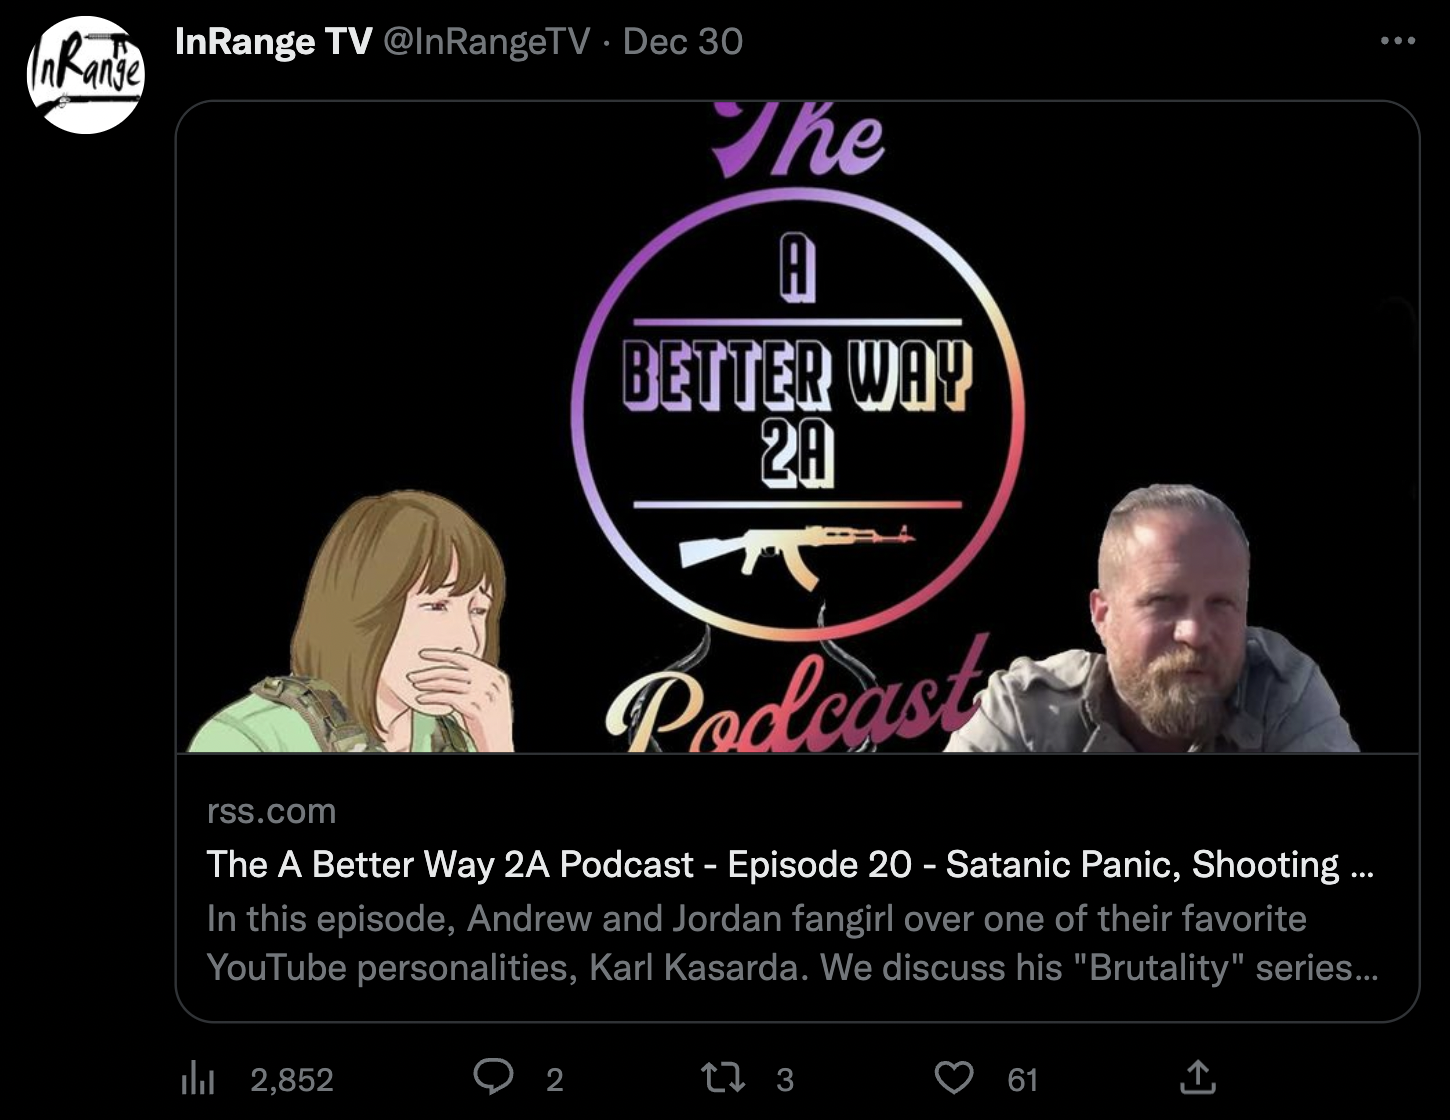This screenshot has width=1450, height=1120.
Task: Retweet using the retweet arrows icon
Action: pyautogui.click(x=722, y=1078)
